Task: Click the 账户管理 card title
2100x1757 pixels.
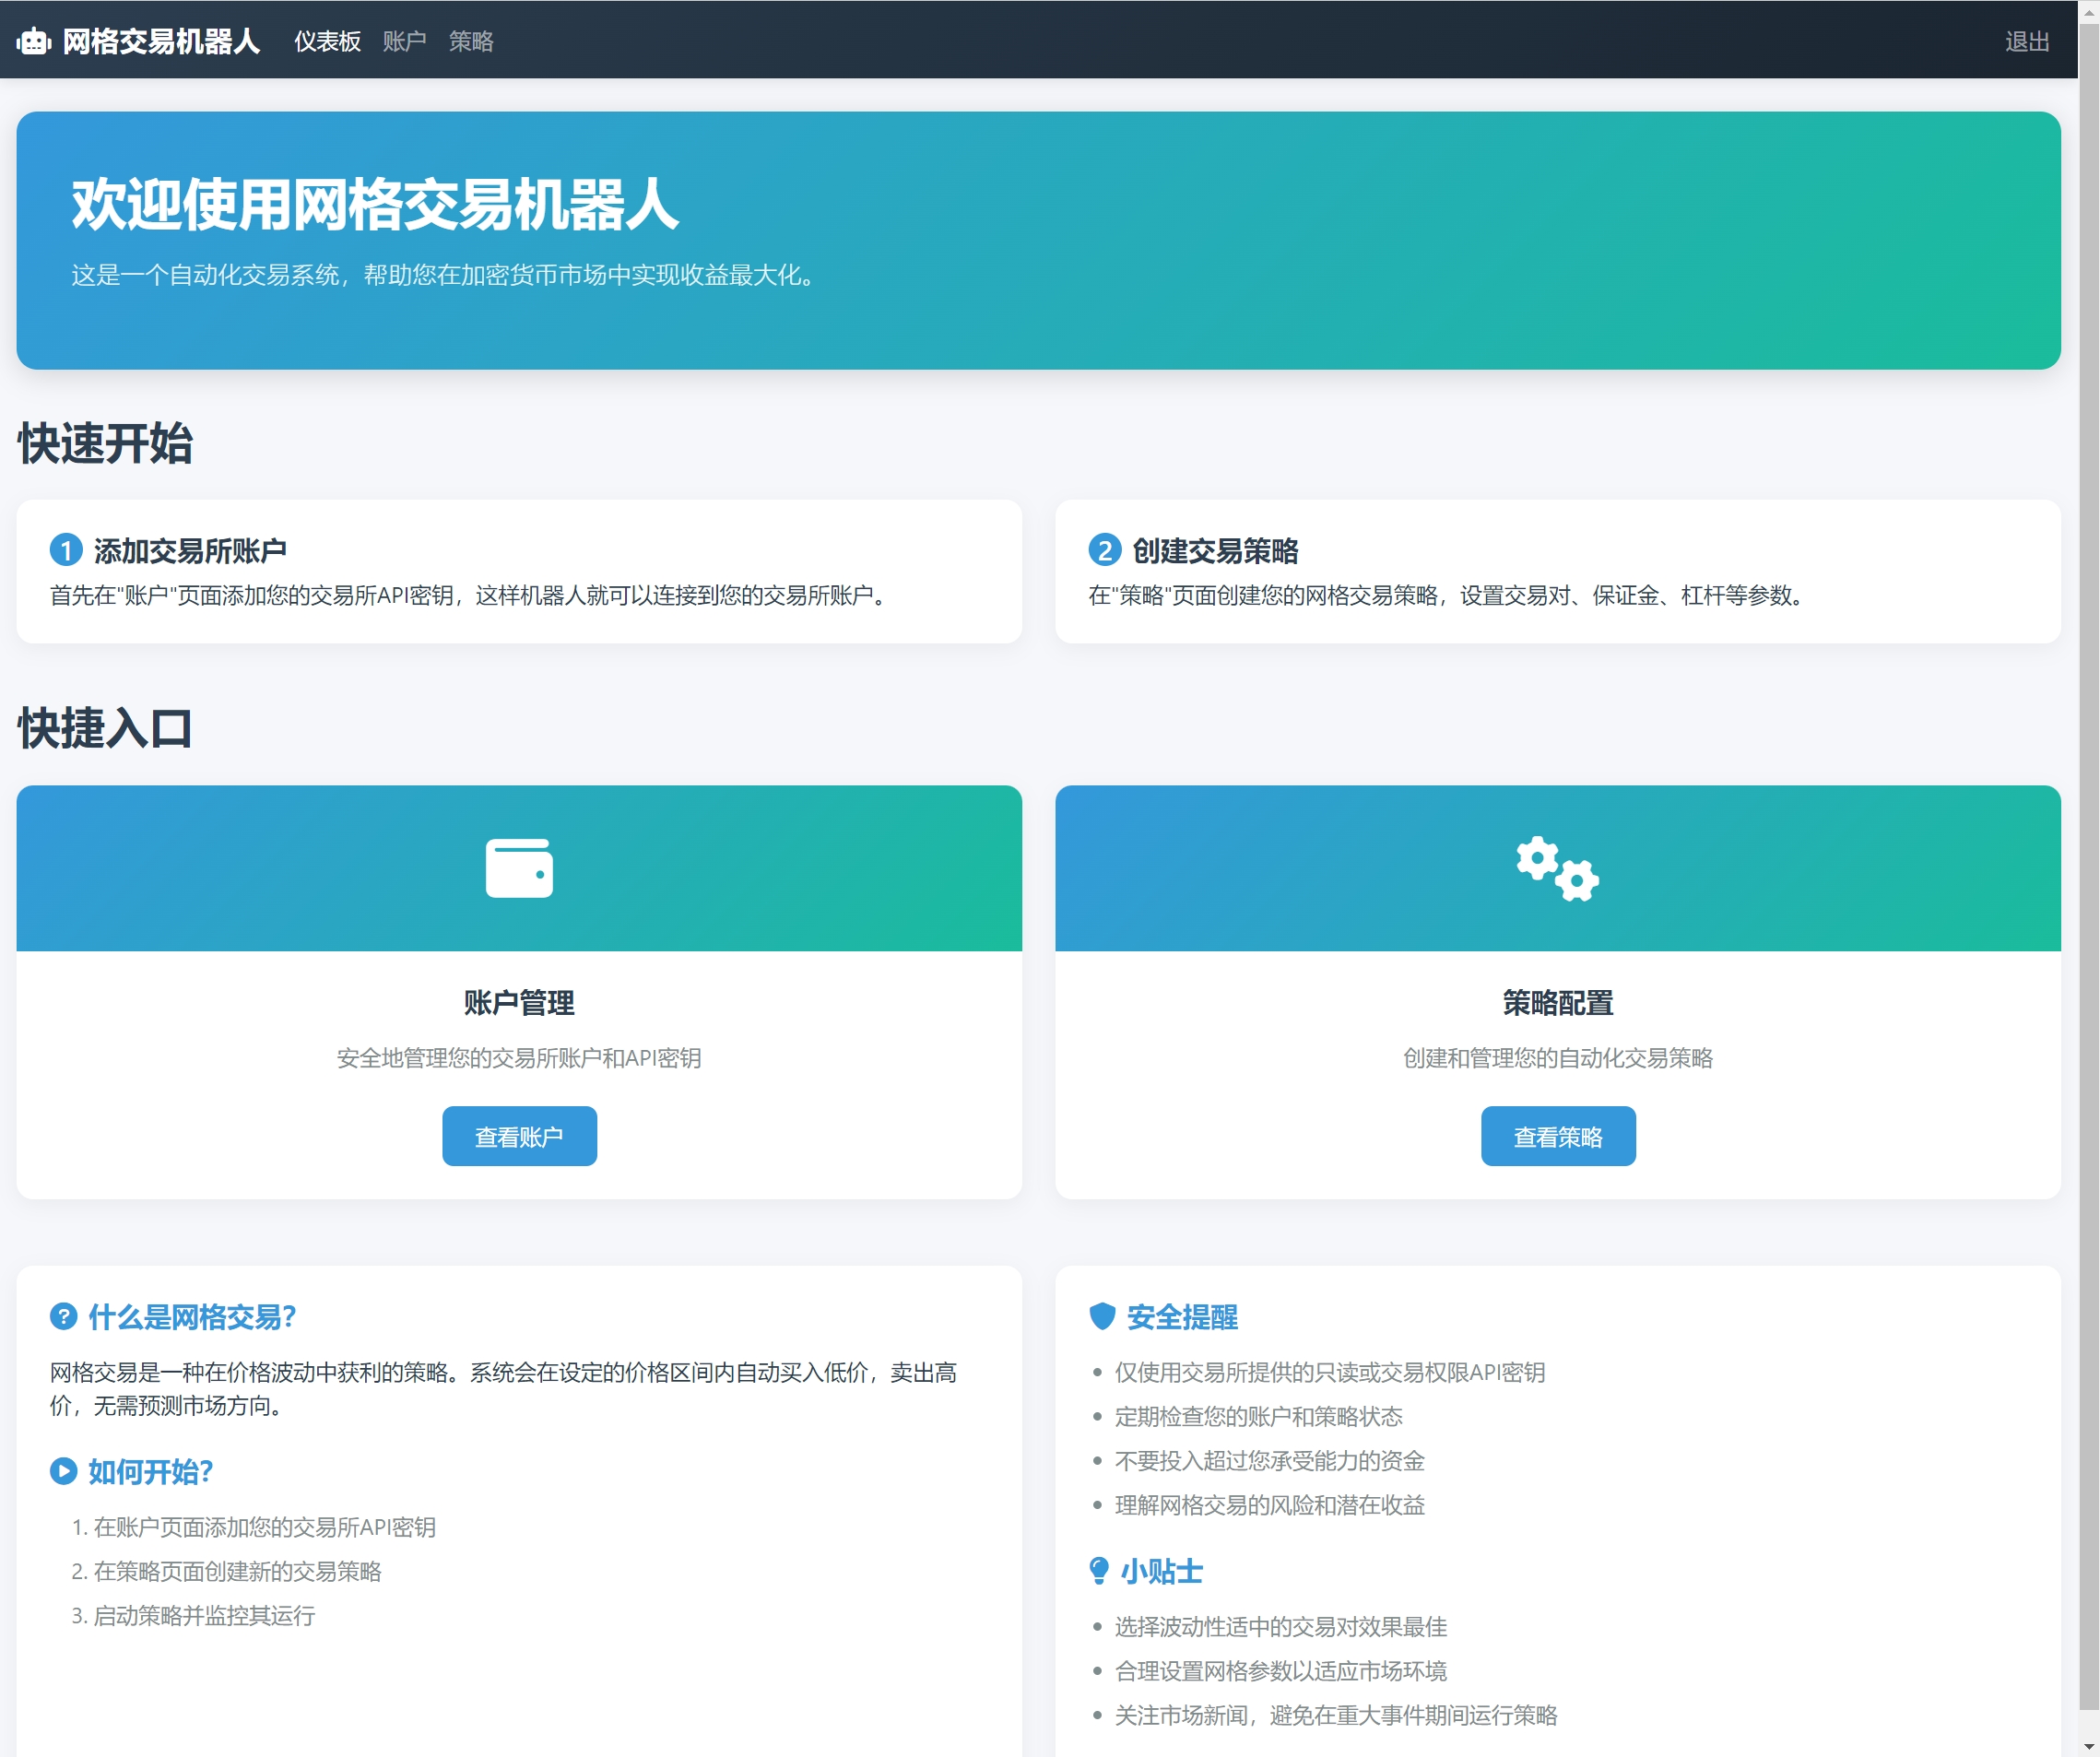Action: pyautogui.click(x=519, y=1002)
